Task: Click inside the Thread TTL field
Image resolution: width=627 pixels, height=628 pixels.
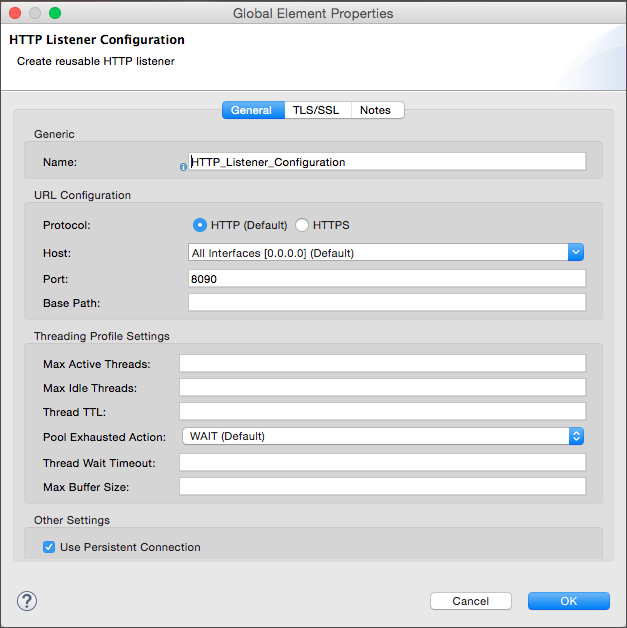Action: pyautogui.click(x=382, y=412)
